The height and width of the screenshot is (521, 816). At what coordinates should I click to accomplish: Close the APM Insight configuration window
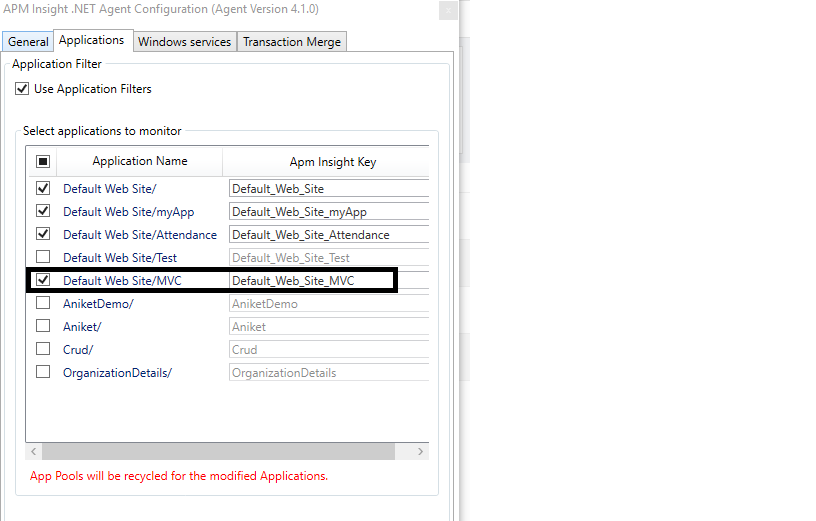click(x=448, y=10)
